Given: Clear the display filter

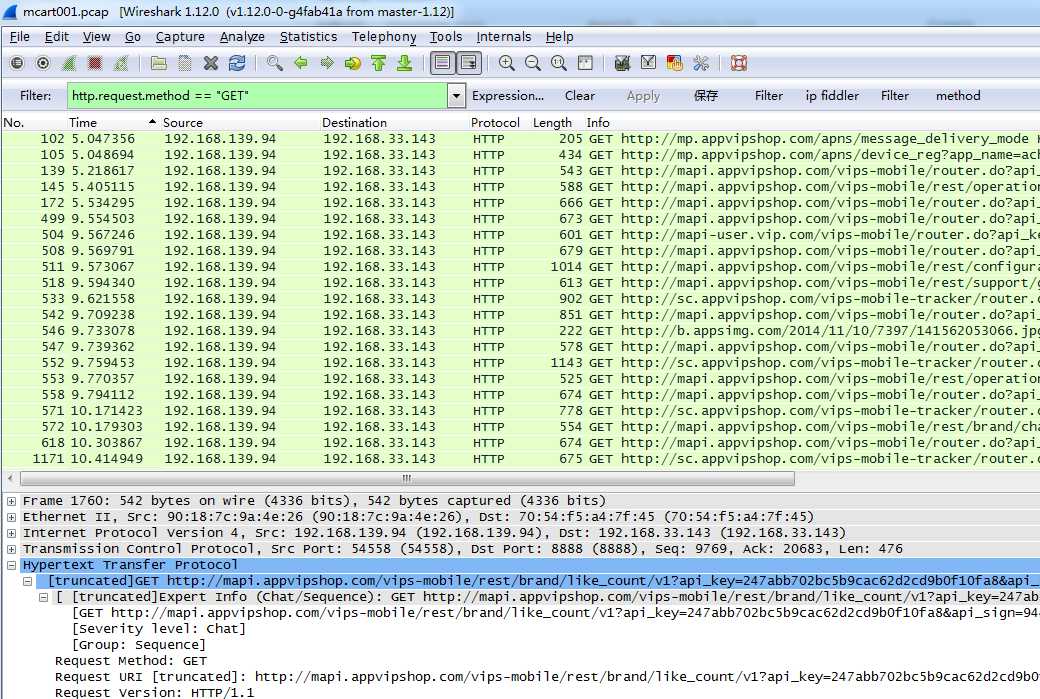Looking at the screenshot, I should click(x=580, y=95).
